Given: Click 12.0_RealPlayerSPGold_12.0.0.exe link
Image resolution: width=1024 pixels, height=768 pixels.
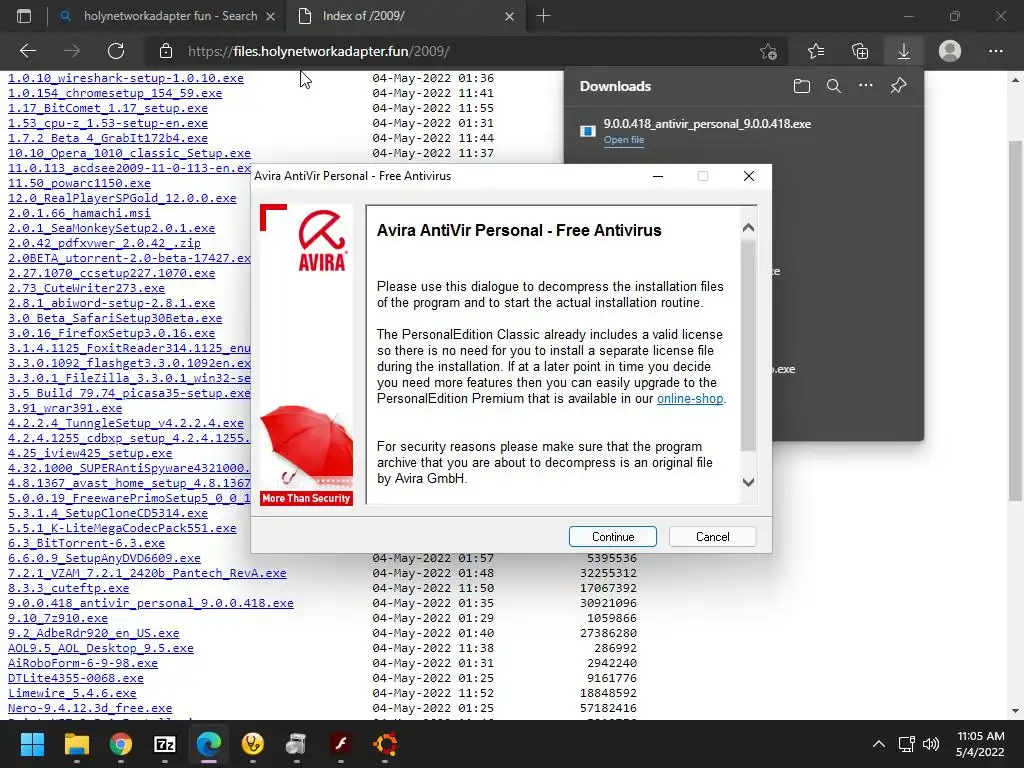Looking at the screenshot, I should coord(122,198).
